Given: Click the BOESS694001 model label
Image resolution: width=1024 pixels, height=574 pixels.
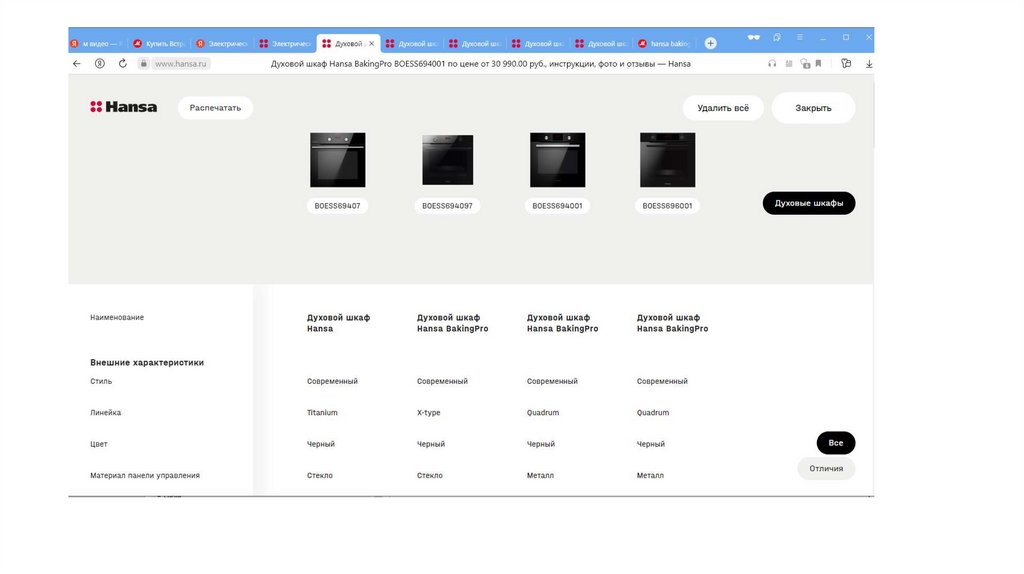Looking at the screenshot, I should coord(557,206).
